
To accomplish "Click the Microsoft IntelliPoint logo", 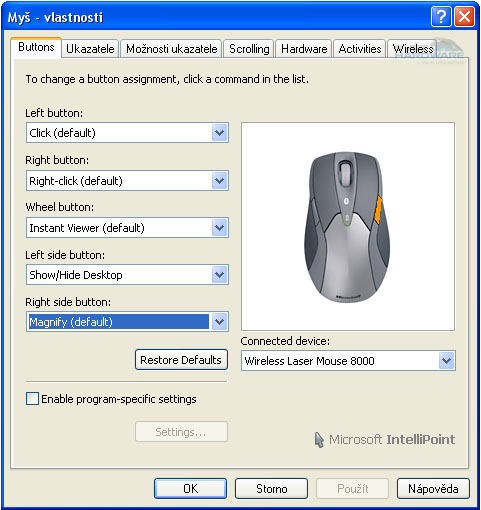I will click(x=385, y=440).
